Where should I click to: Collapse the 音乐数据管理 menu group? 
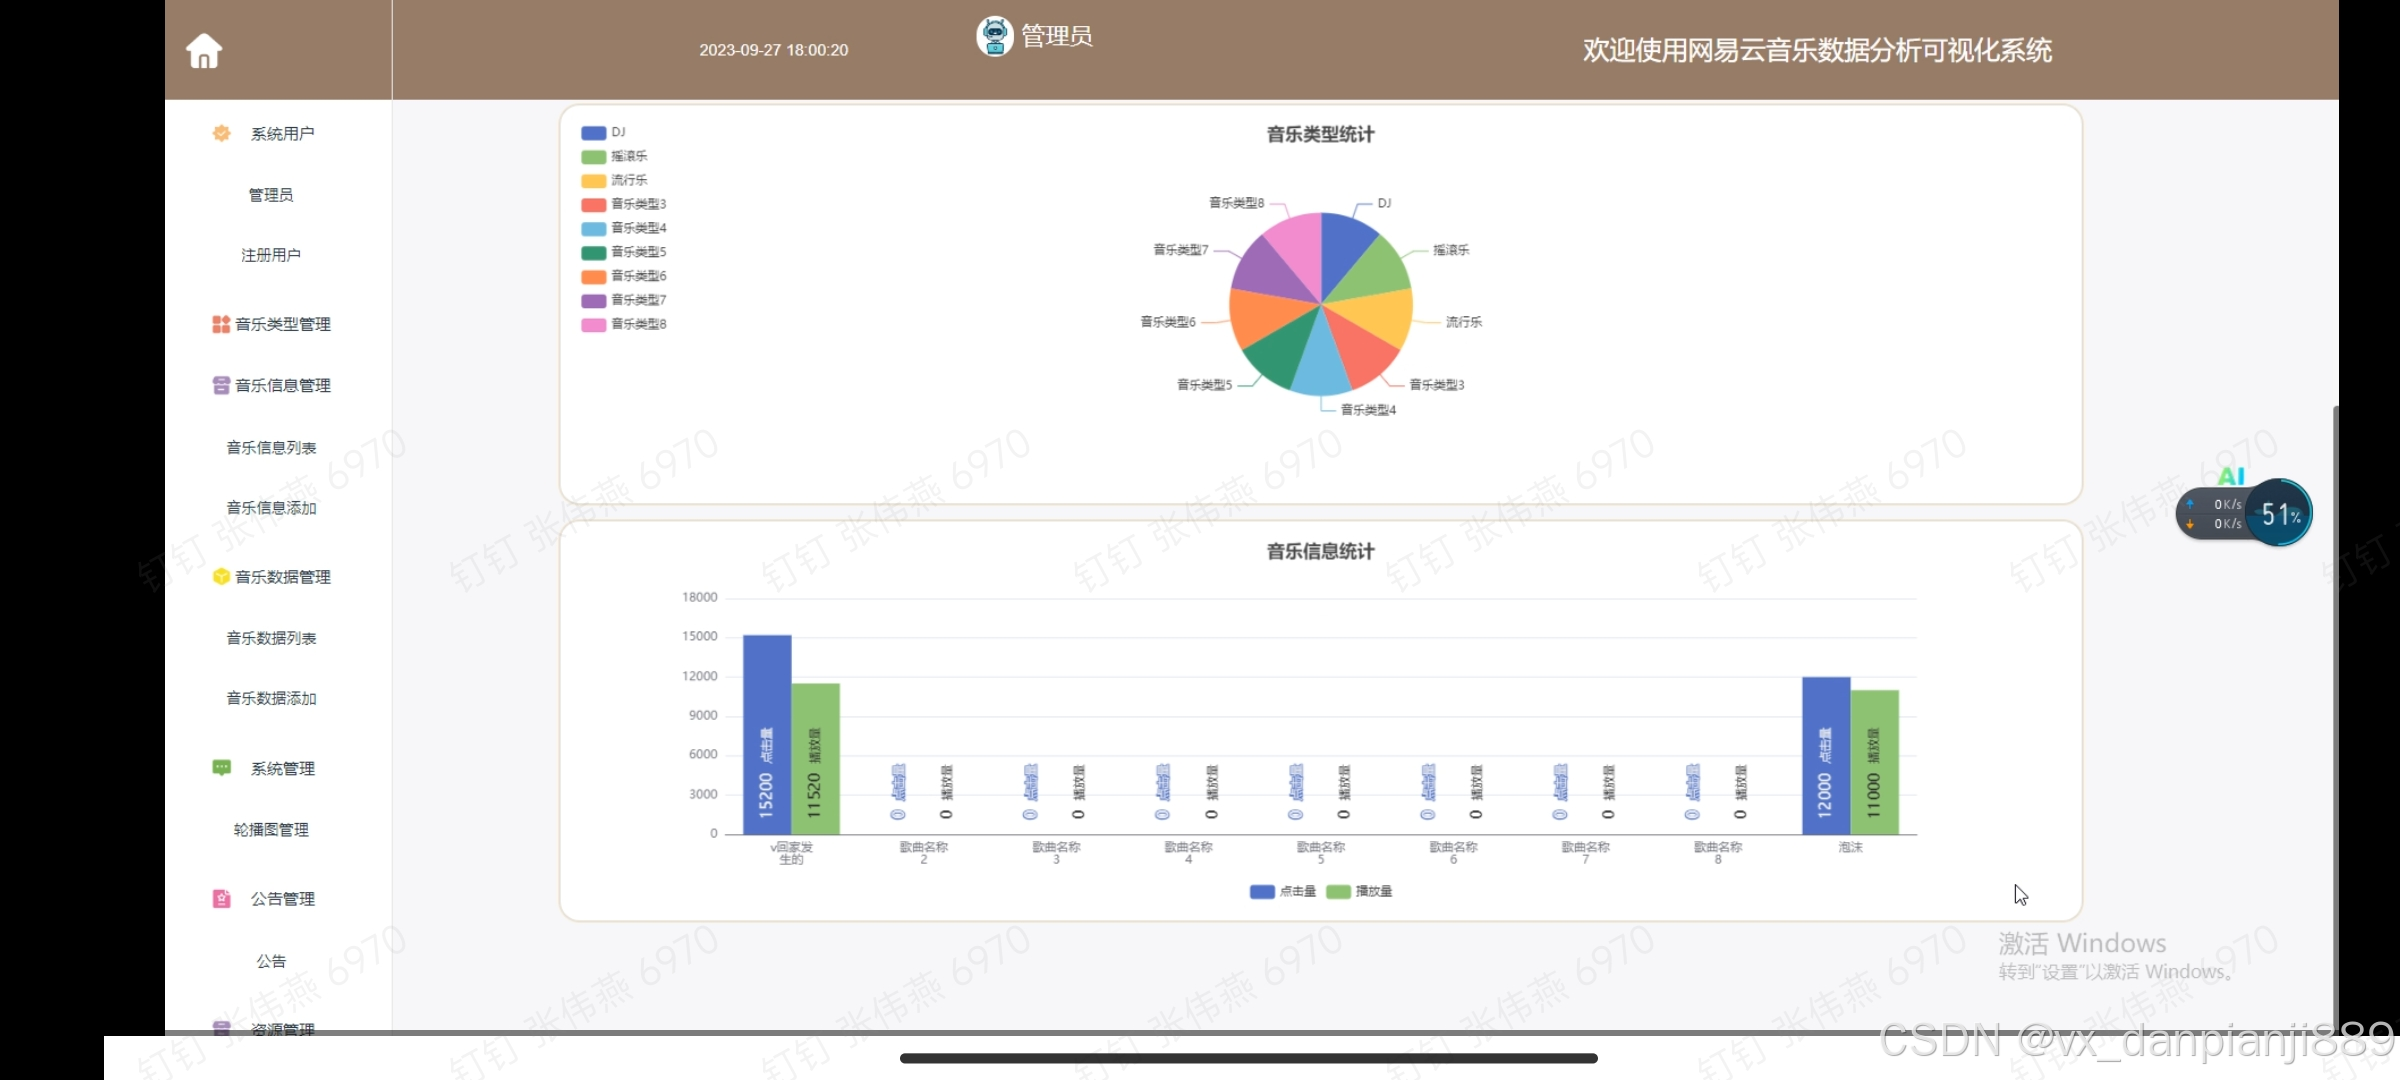click(x=282, y=577)
